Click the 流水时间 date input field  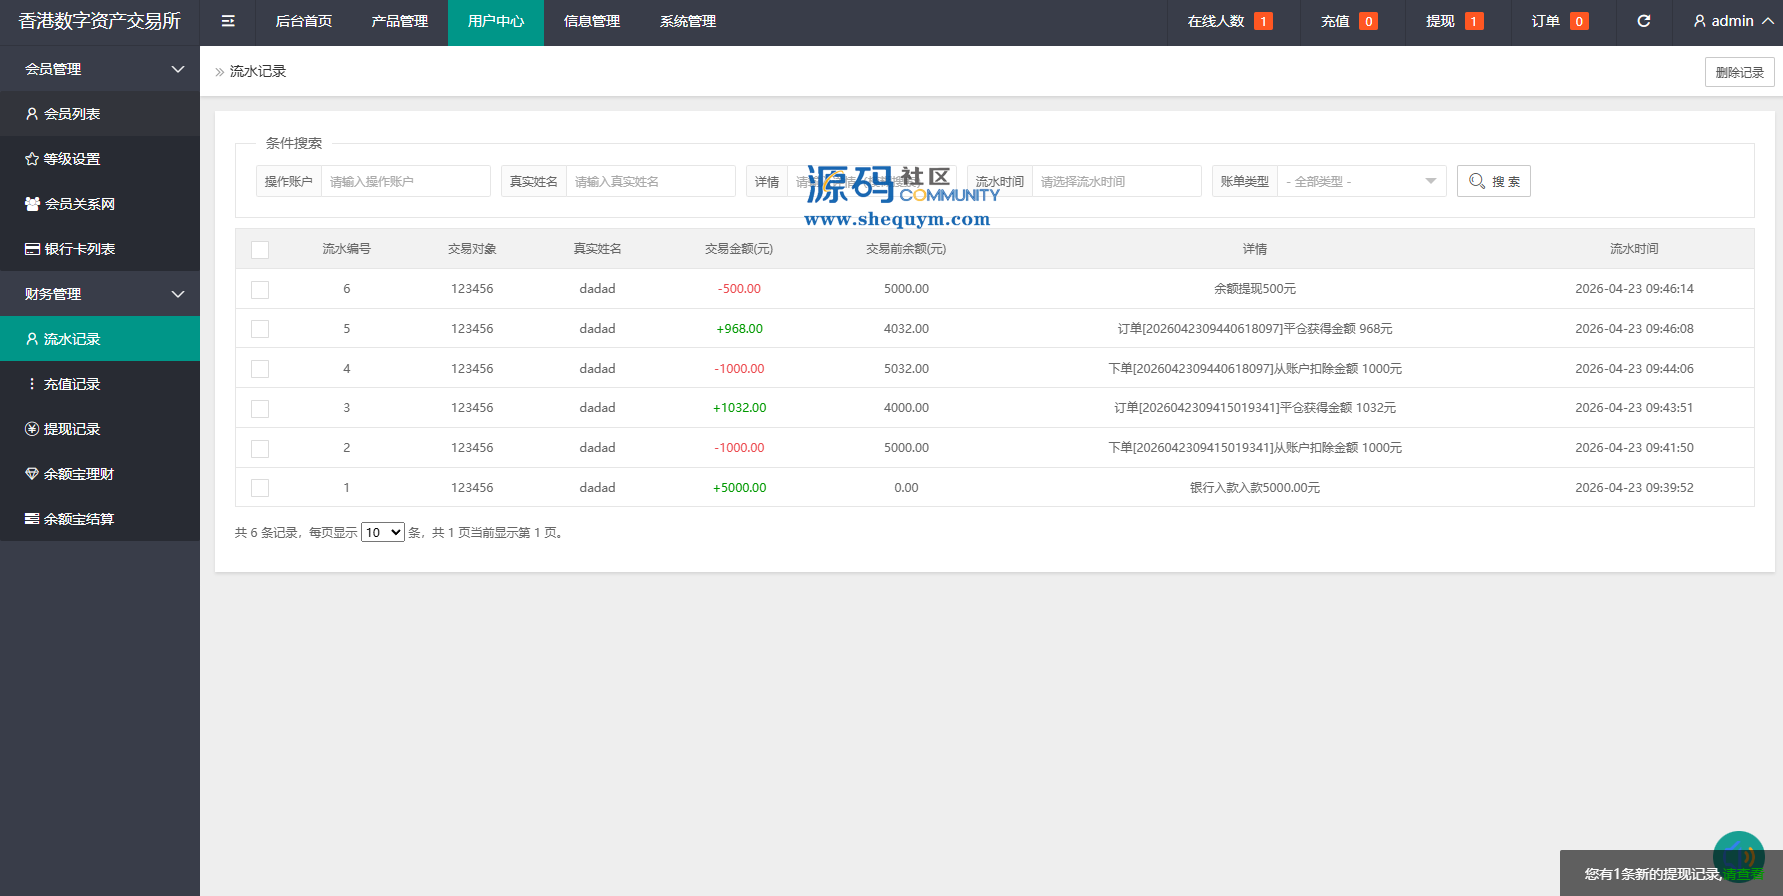pyautogui.click(x=1115, y=181)
